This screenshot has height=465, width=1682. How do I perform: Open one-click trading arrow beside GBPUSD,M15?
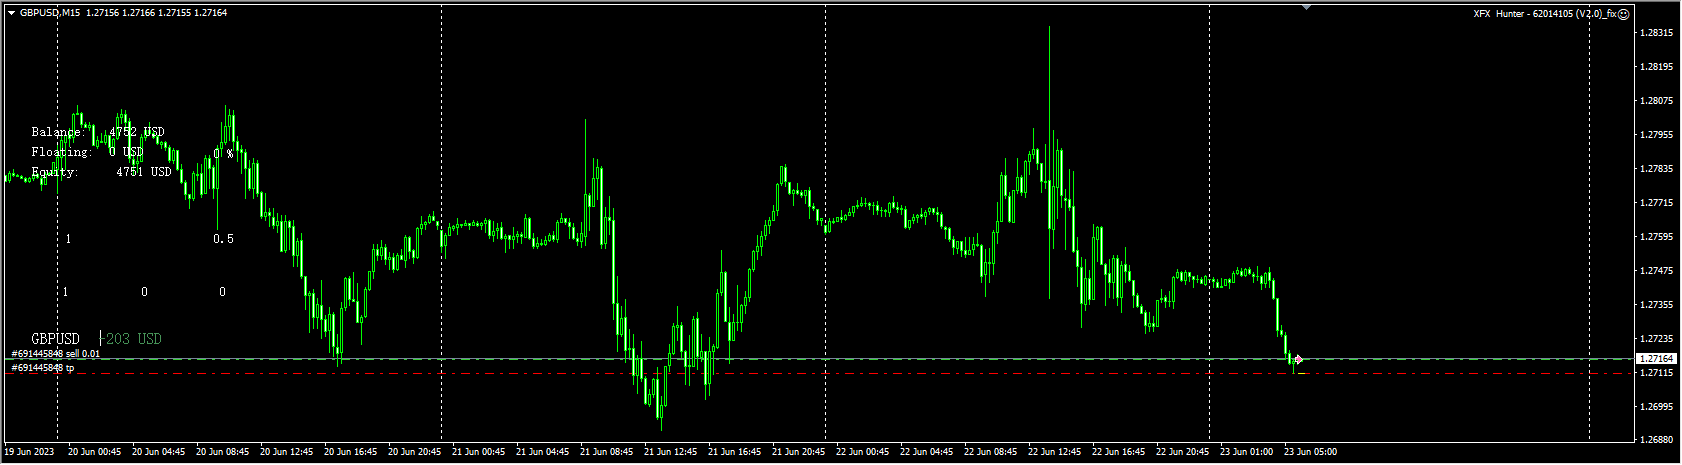click(x=11, y=13)
